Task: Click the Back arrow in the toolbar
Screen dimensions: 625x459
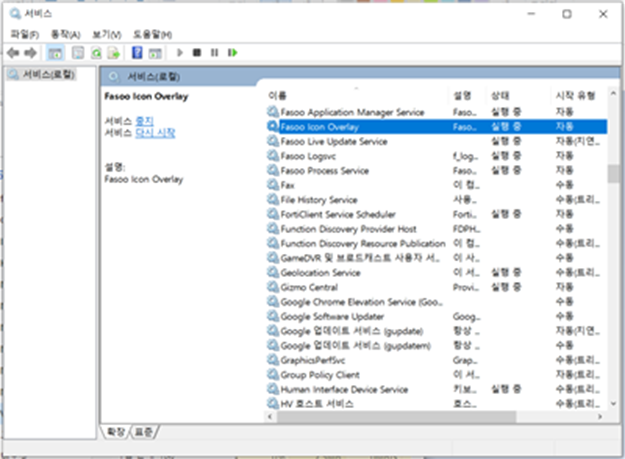Action: pos(12,52)
